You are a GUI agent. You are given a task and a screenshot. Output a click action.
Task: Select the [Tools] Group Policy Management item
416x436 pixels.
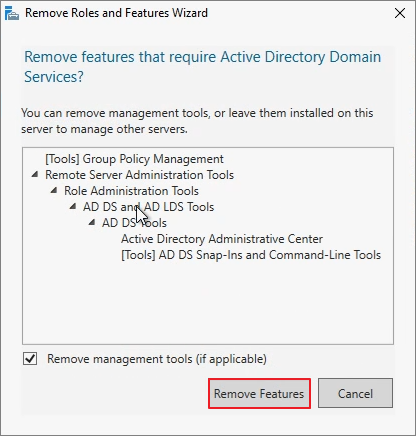134,159
